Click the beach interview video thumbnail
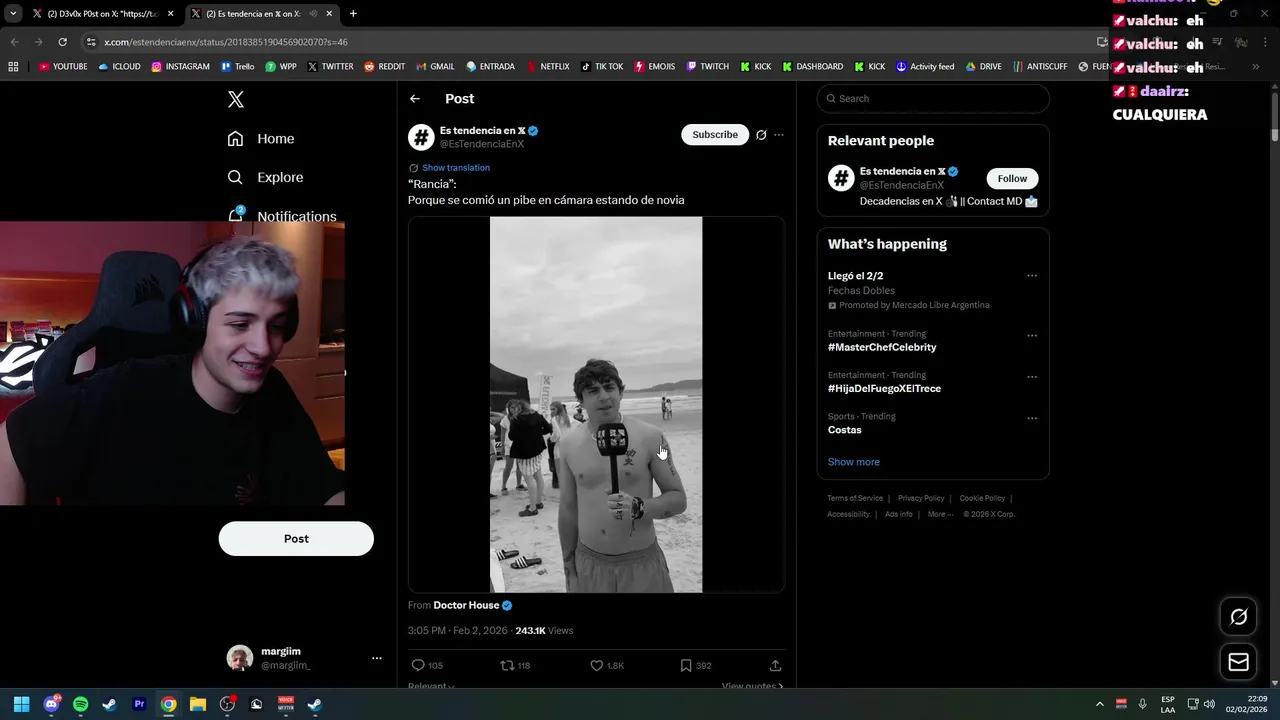1280x720 pixels. (596, 405)
